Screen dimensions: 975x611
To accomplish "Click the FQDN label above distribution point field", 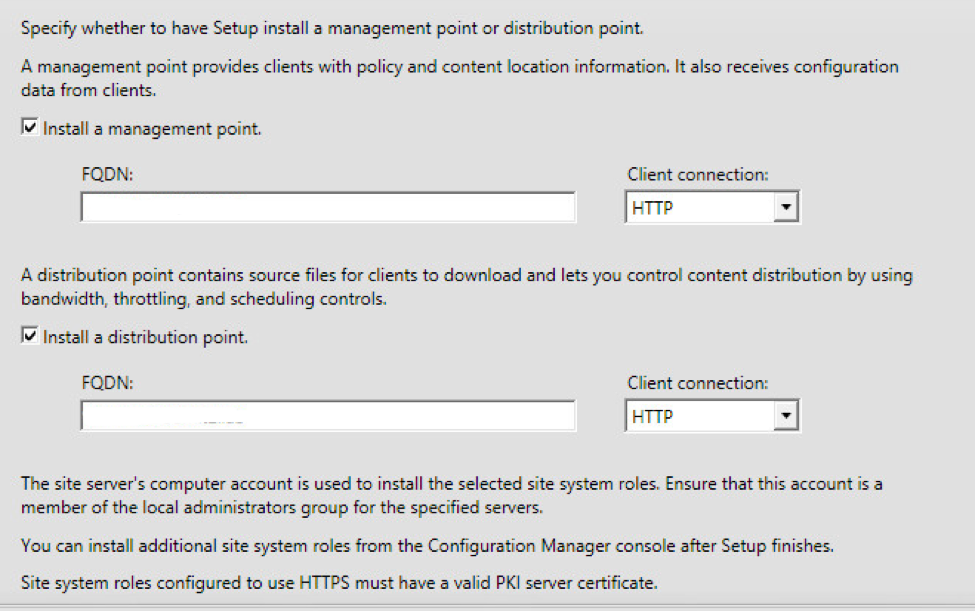I will tap(107, 383).
